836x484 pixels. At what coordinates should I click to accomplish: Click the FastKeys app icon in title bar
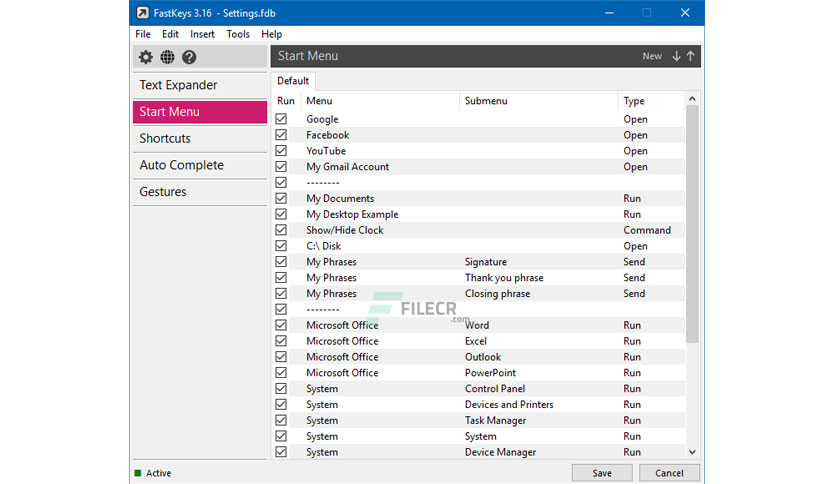pyautogui.click(x=142, y=13)
